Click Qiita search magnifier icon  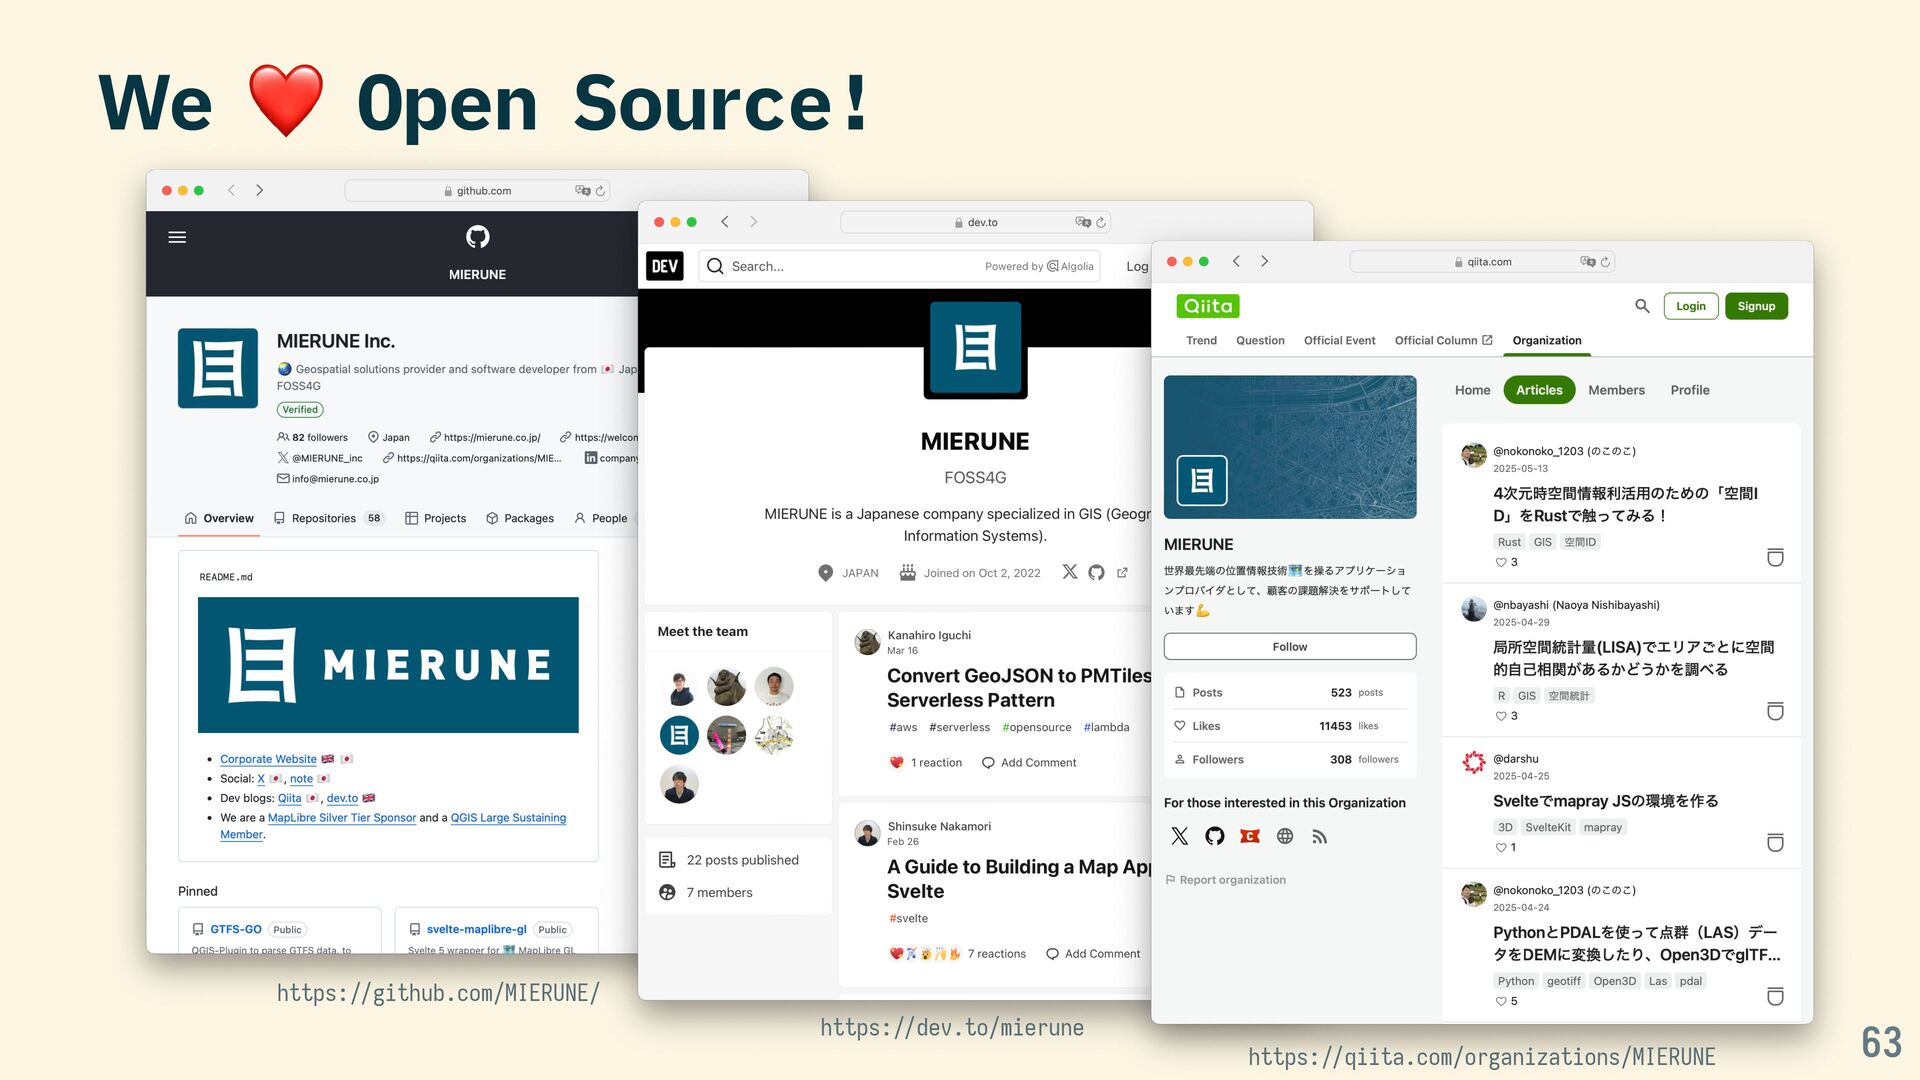point(1642,306)
